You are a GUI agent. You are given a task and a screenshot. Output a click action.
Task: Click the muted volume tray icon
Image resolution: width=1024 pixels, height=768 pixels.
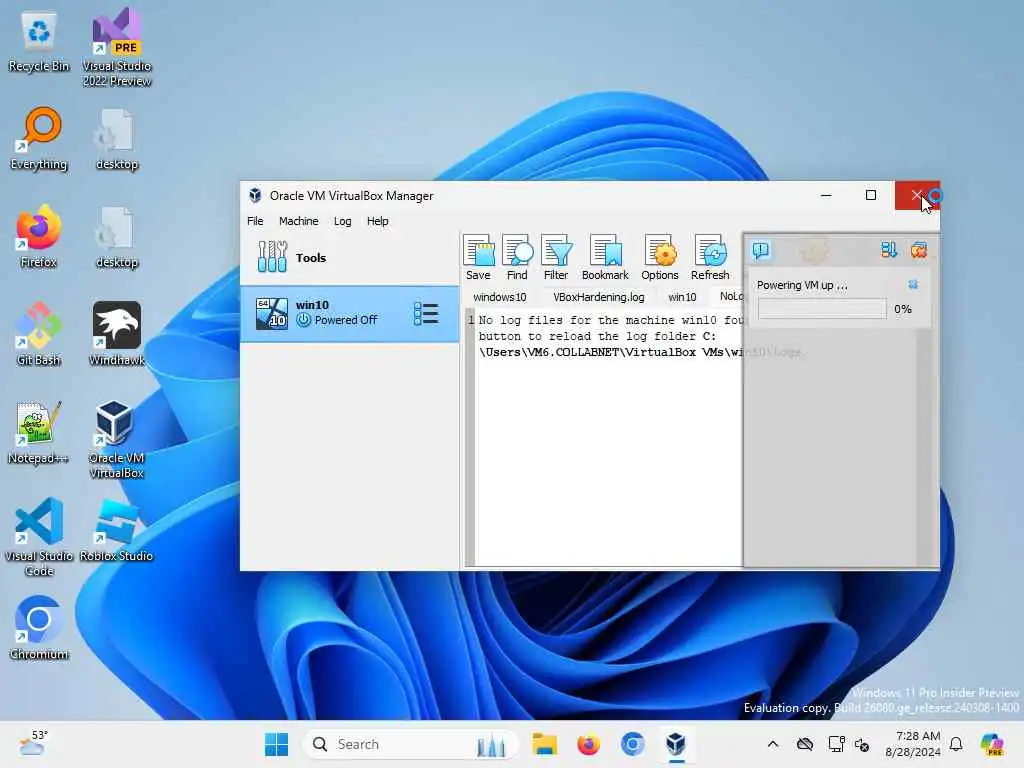[x=862, y=744]
